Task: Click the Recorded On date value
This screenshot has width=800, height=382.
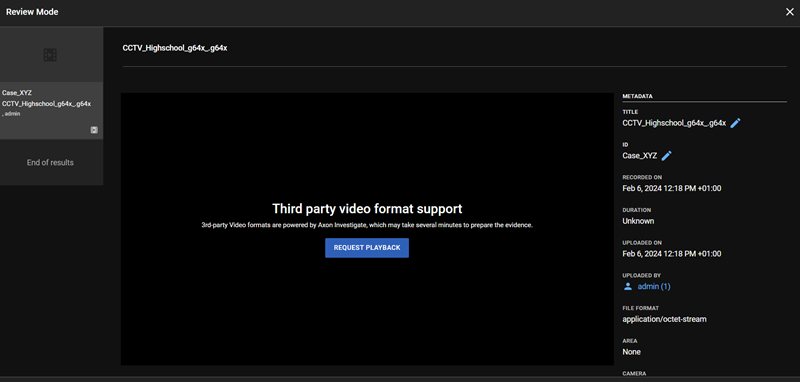Action: pyautogui.click(x=671, y=188)
